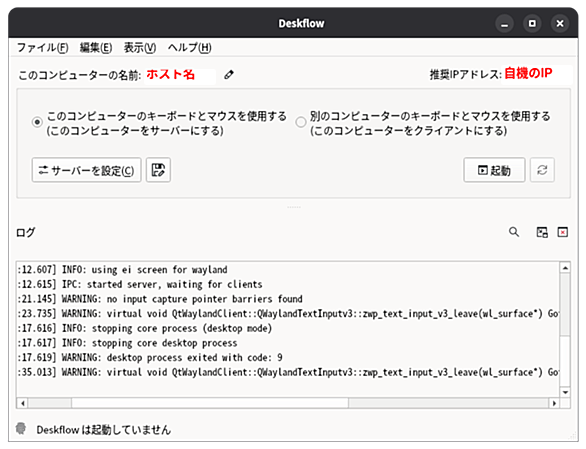Click log vertical scrollbar down arrow

[565, 392]
